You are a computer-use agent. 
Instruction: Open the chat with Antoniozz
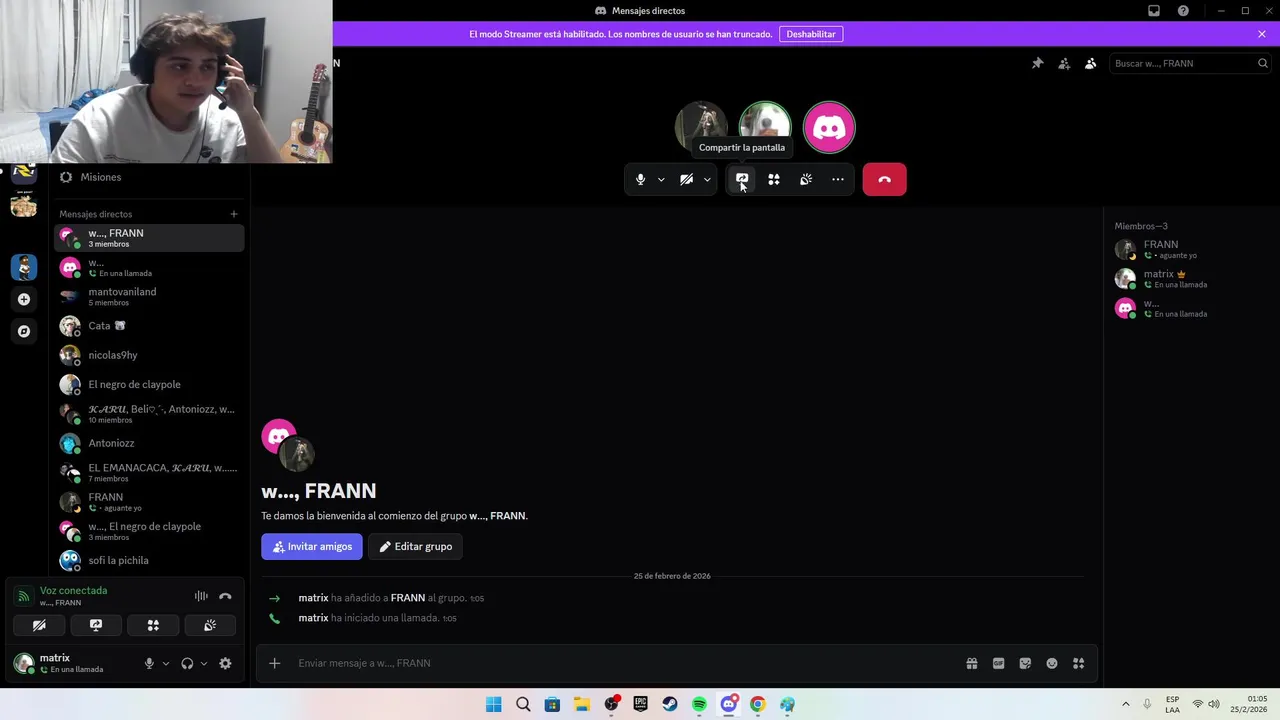pos(149,443)
